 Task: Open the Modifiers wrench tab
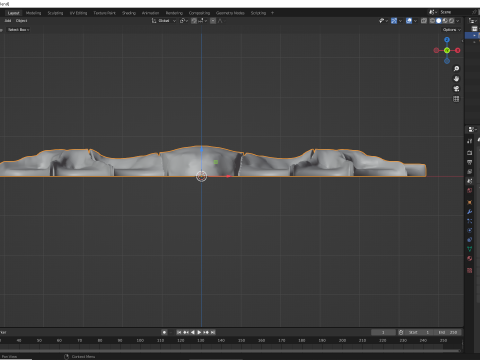(x=470, y=212)
